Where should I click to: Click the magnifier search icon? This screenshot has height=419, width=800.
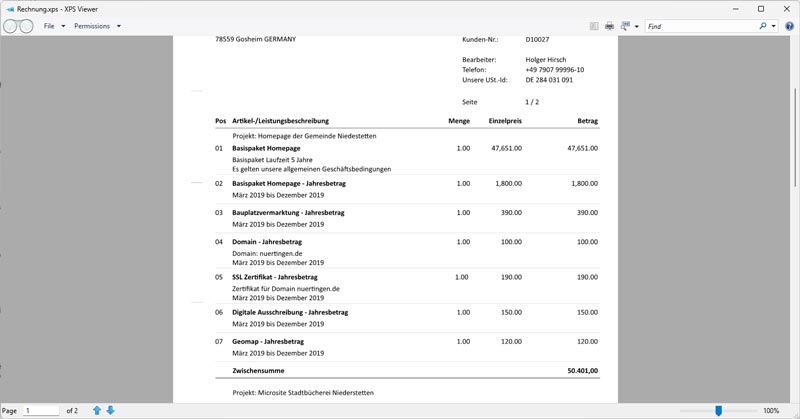(x=762, y=26)
